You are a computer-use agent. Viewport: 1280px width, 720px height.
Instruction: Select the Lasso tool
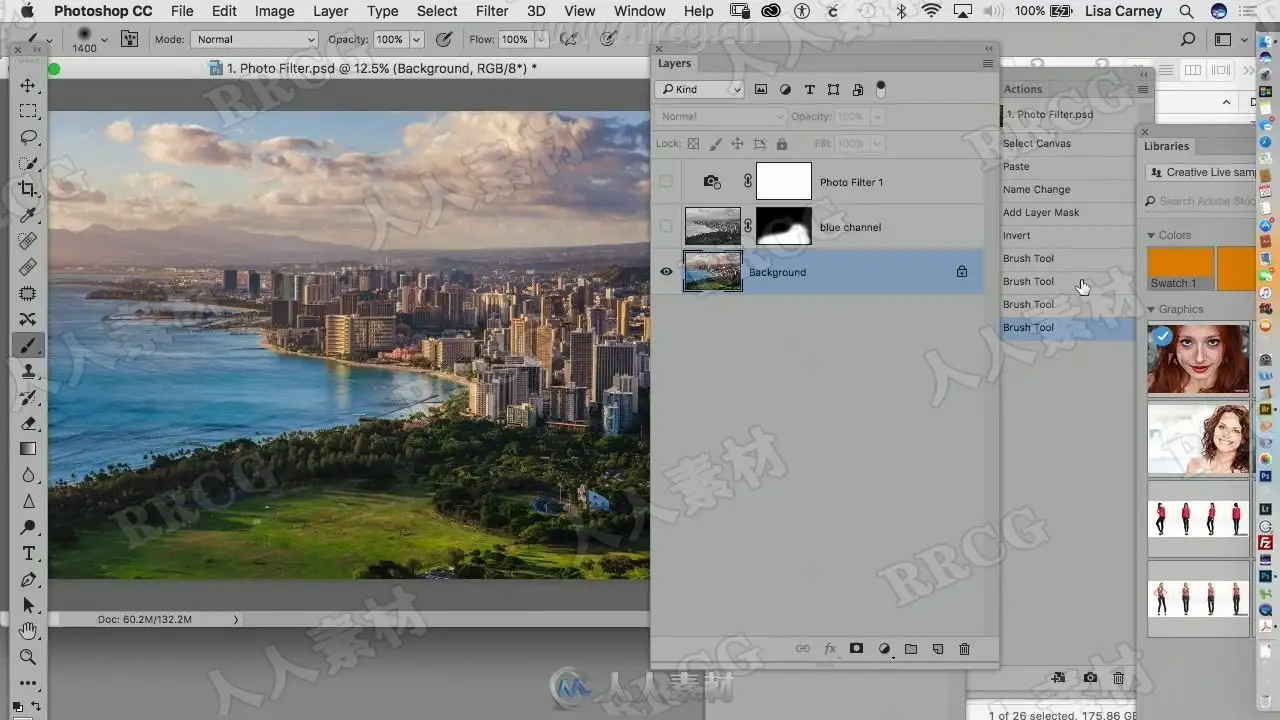(28, 137)
